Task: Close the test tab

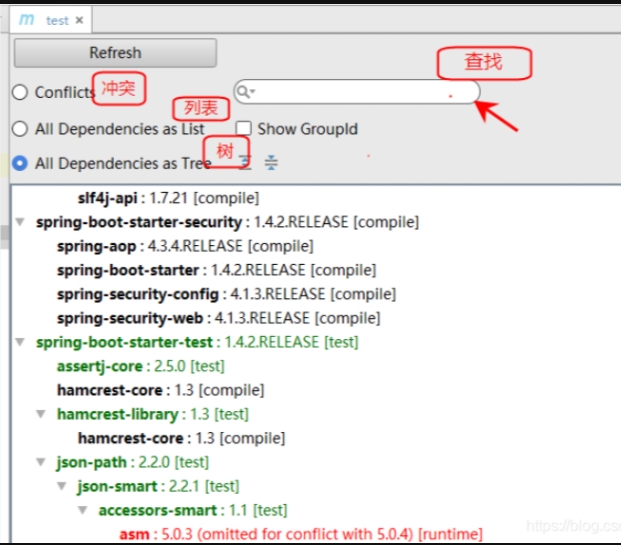Action: pyautogui.click(x=79, y=20)
